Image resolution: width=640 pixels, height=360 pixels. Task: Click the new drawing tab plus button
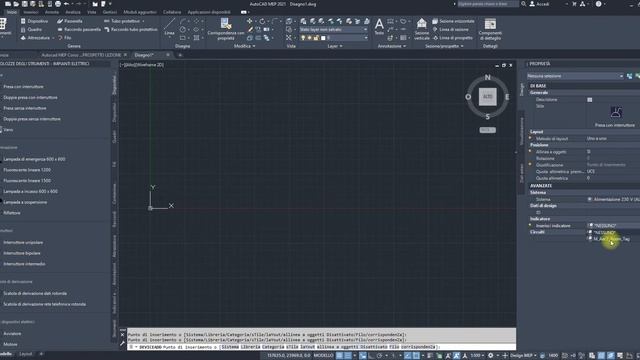(x=180, y=55)
